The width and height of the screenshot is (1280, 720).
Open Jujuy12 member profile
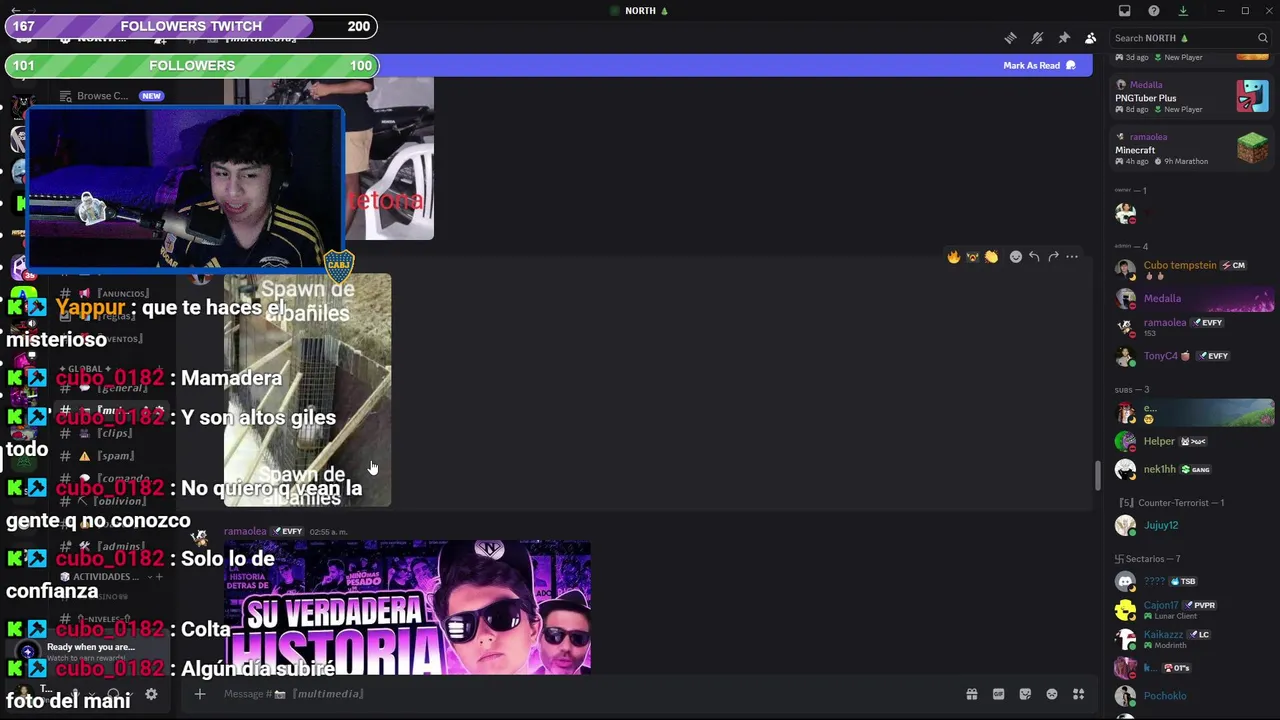click(1191, 525)
